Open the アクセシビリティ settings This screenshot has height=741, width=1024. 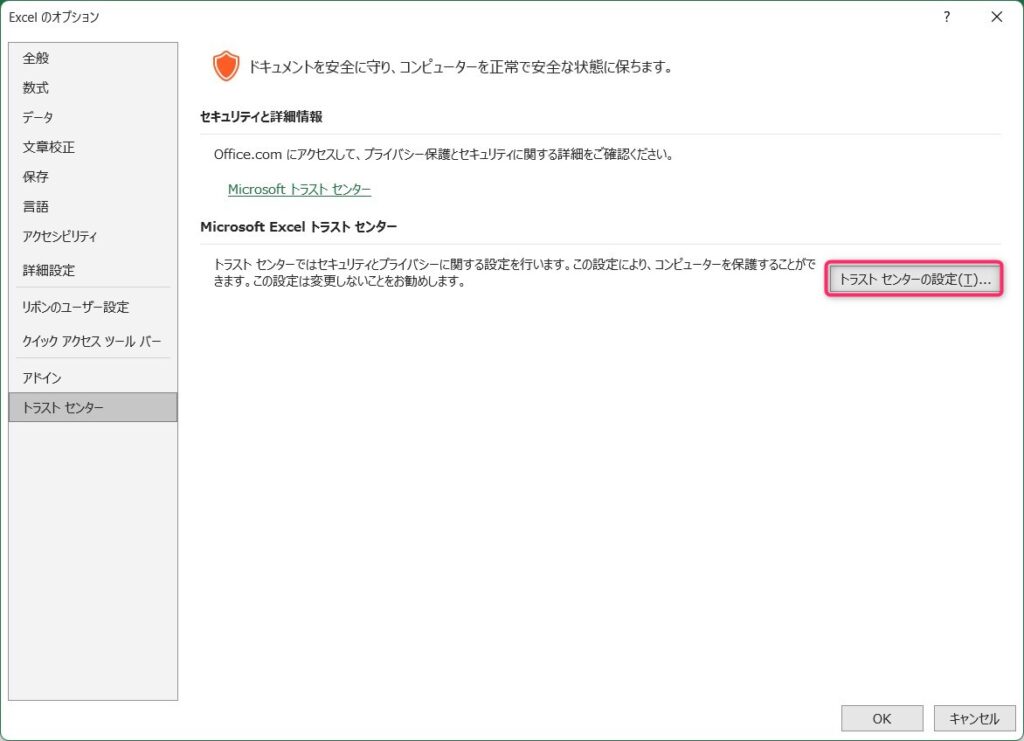tap(60, 237)
